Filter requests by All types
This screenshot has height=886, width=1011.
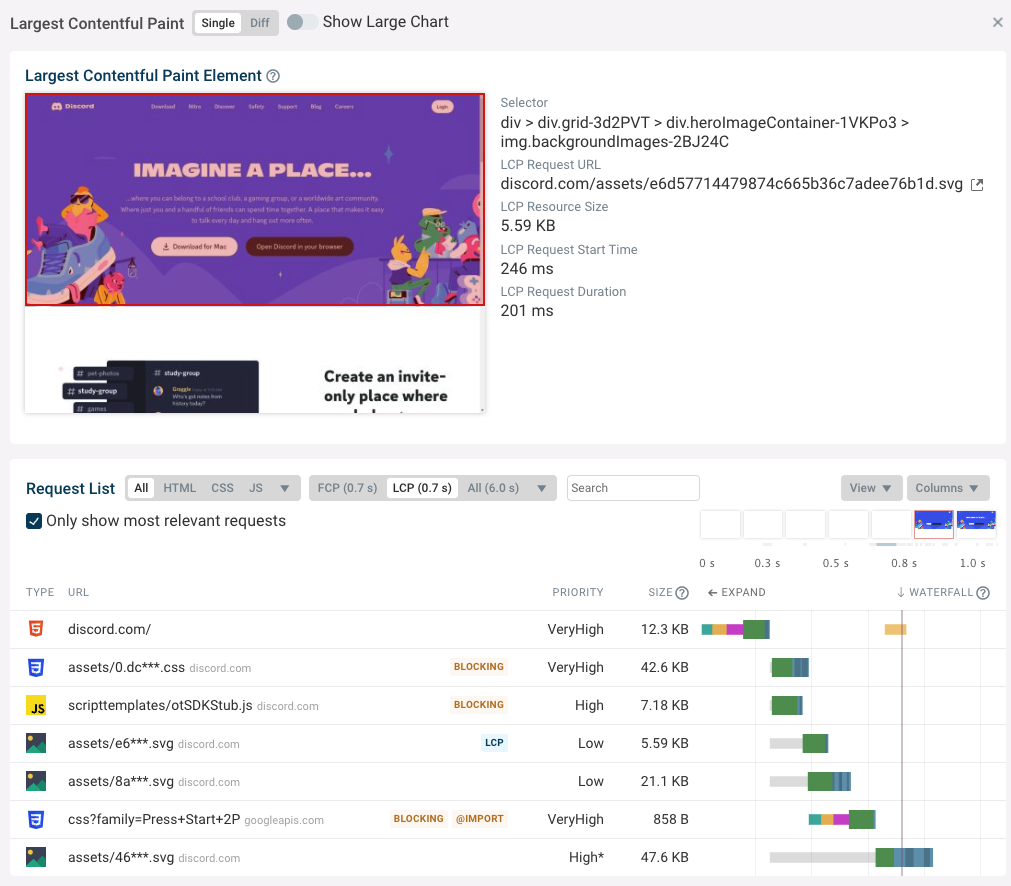tap(141, 488)
